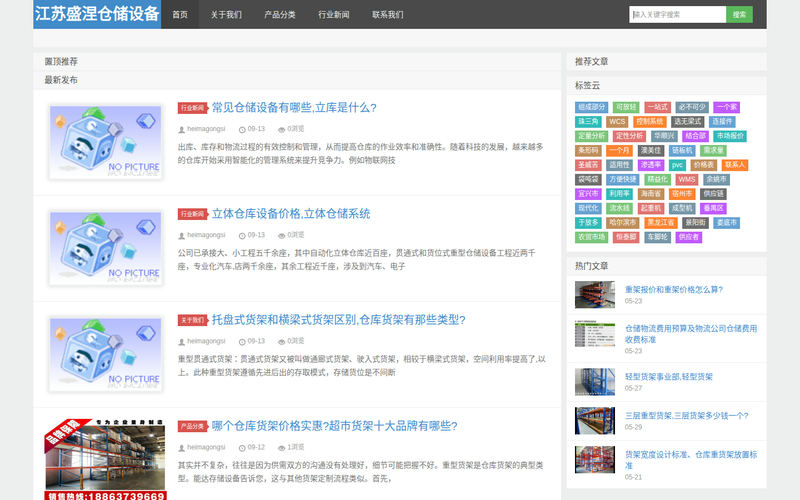Open the No Picture thumbnail of 立体仓库设备价格 post

click(106, 247)
